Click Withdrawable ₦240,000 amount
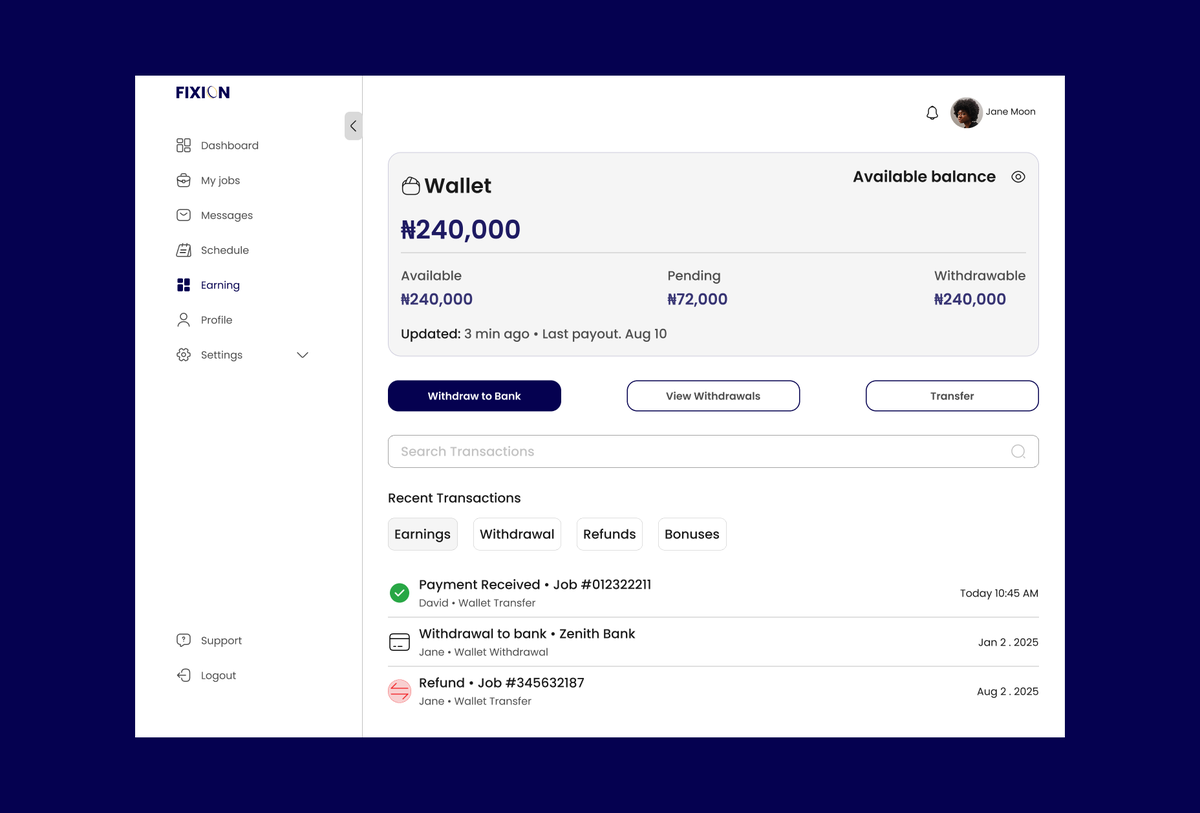This screenshot has width=1200, height=813. tap(970, 299)
